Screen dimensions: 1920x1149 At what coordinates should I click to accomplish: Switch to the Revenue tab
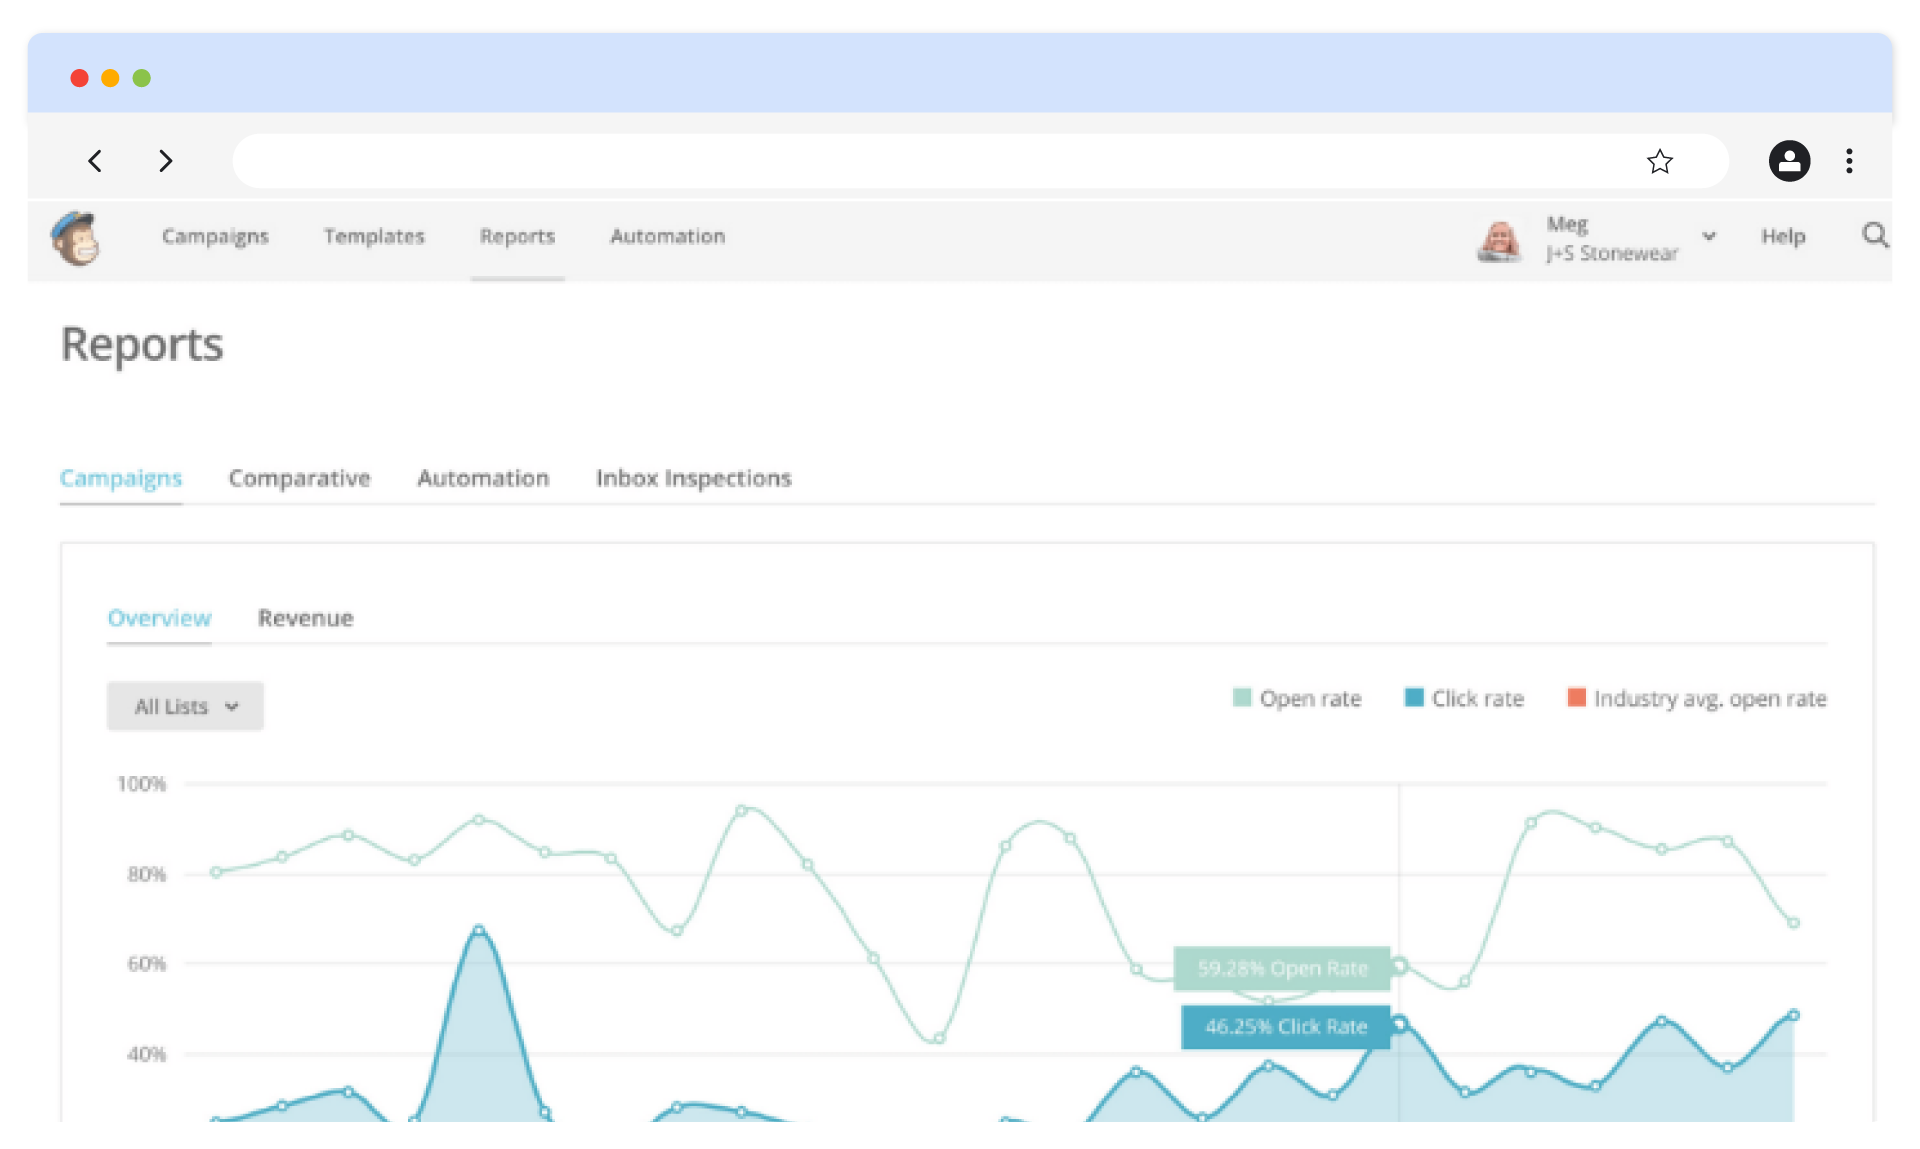[305, 618]
